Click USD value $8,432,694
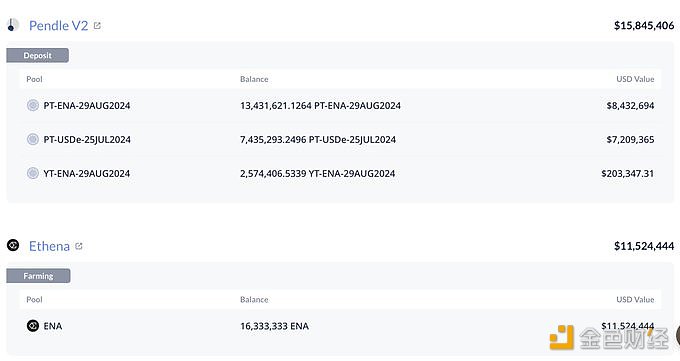680x361 pixels. click(x=631, y=105)
